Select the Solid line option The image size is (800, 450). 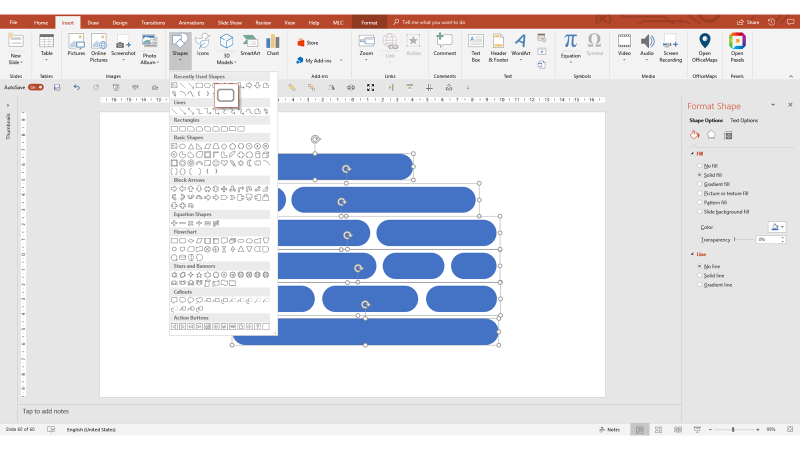[711, 276]
